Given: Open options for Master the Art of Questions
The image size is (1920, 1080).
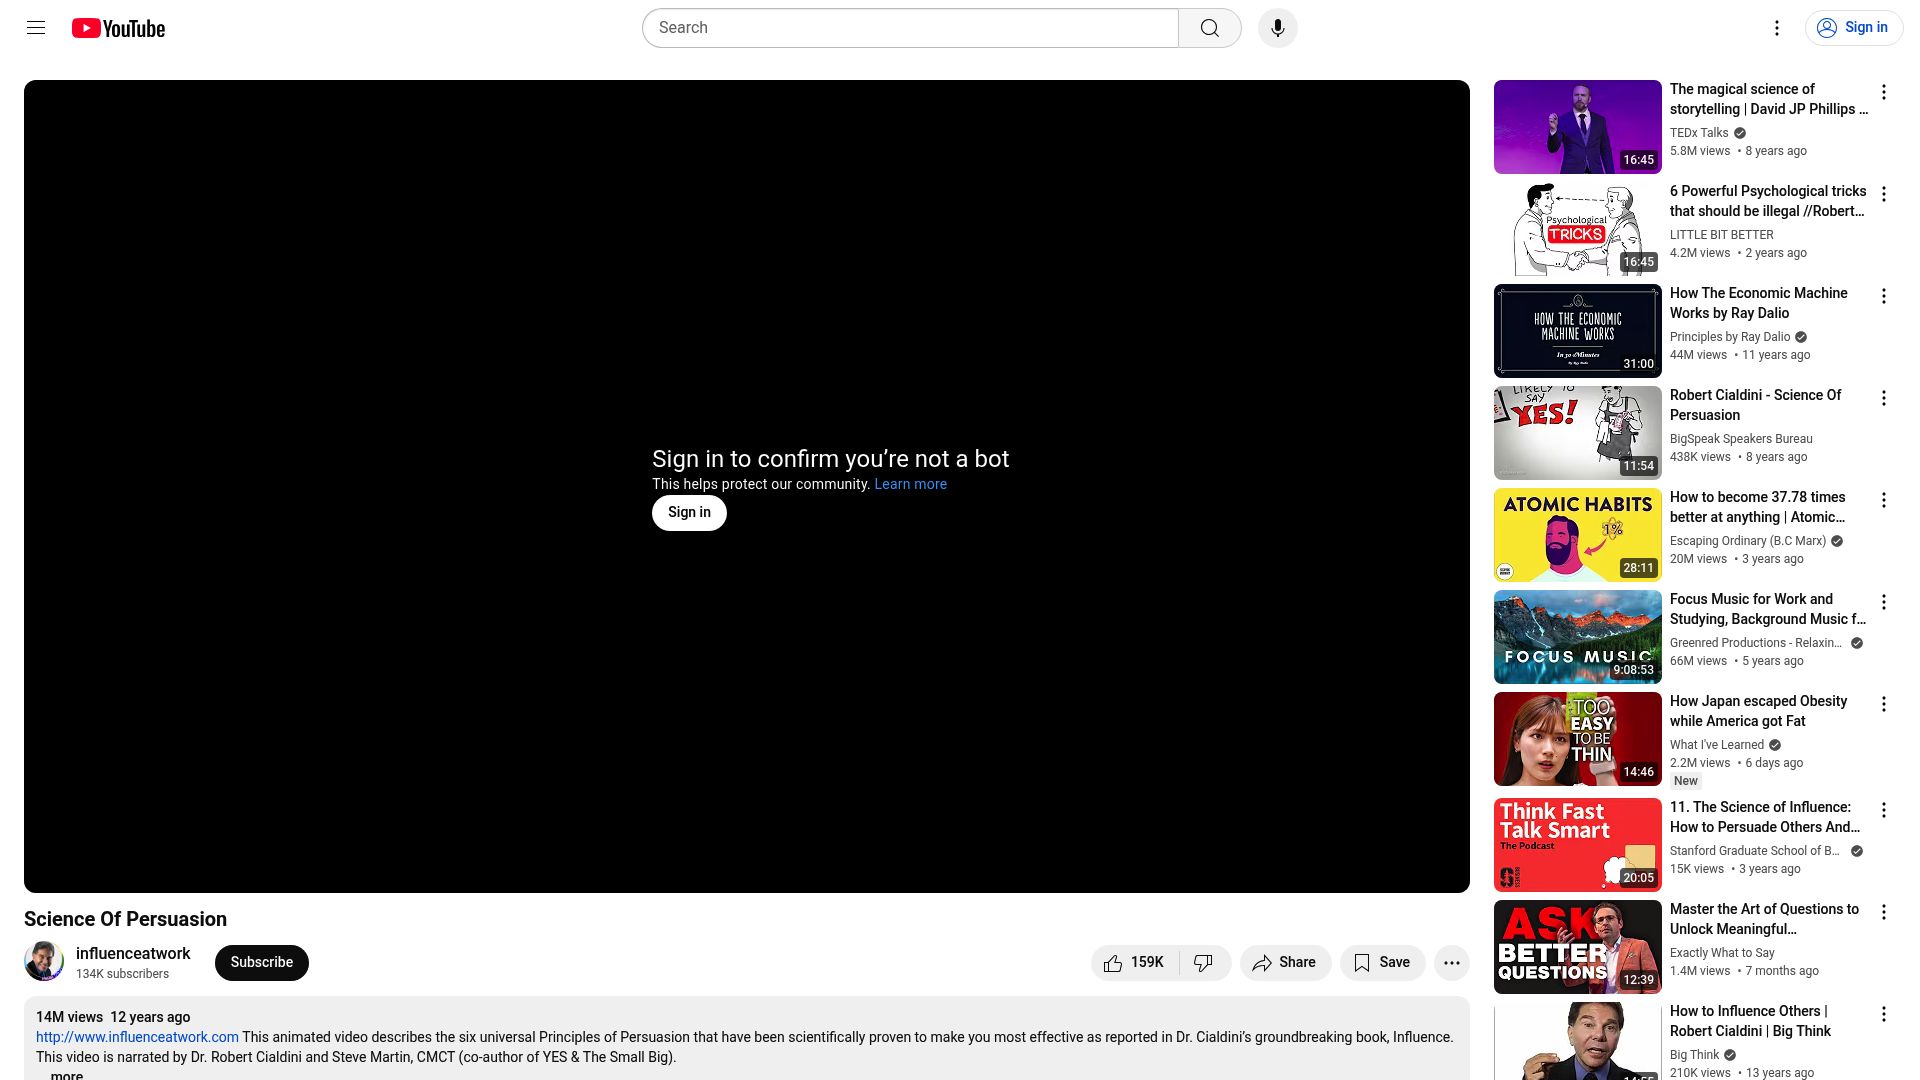Looking at the screenshot, I should point(1884,913).
